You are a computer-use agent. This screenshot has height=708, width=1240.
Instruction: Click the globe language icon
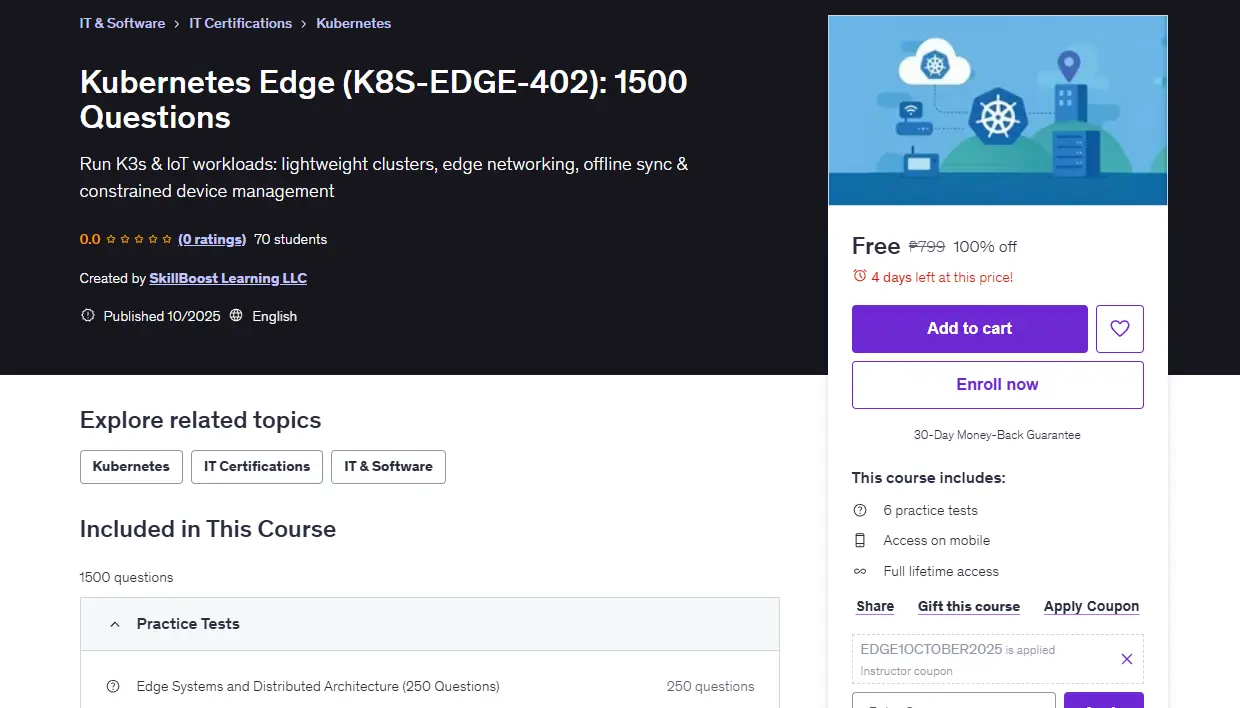click(236, 316)
